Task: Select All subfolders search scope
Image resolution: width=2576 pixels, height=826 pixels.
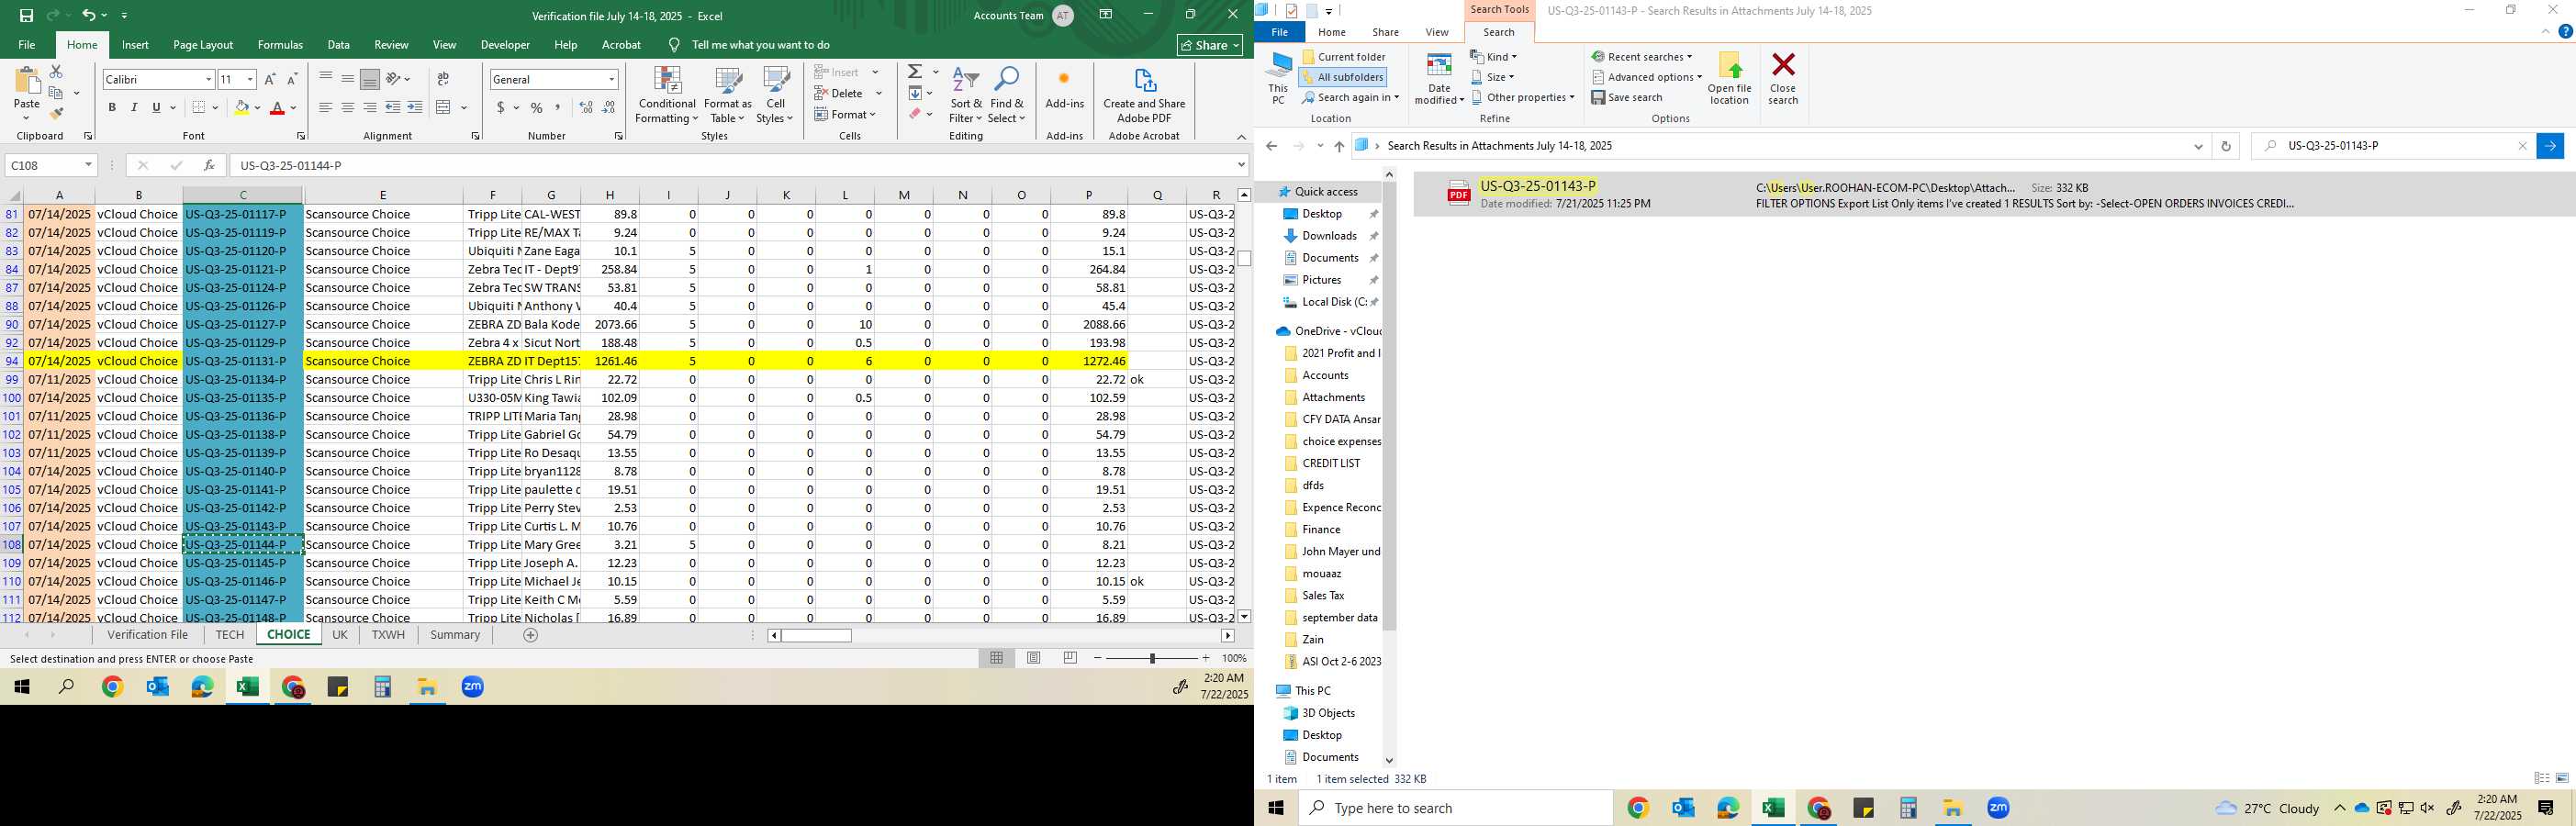Action: pos(1343,77)
